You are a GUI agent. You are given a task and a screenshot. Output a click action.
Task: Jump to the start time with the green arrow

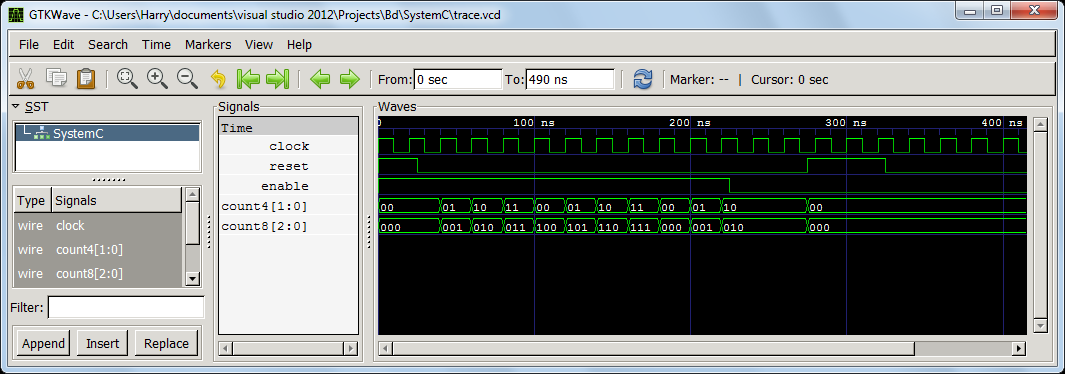pyautogui.click(x=249, y=79)
